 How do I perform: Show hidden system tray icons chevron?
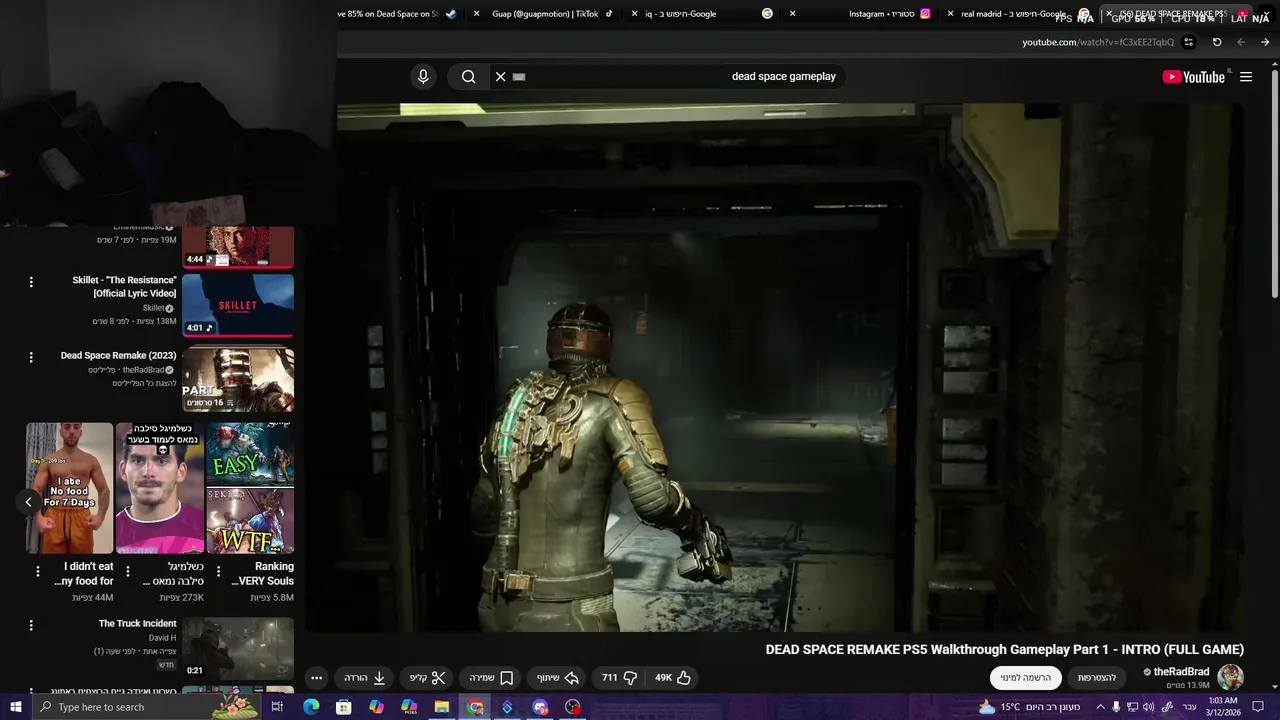[x=1100, y=707]
